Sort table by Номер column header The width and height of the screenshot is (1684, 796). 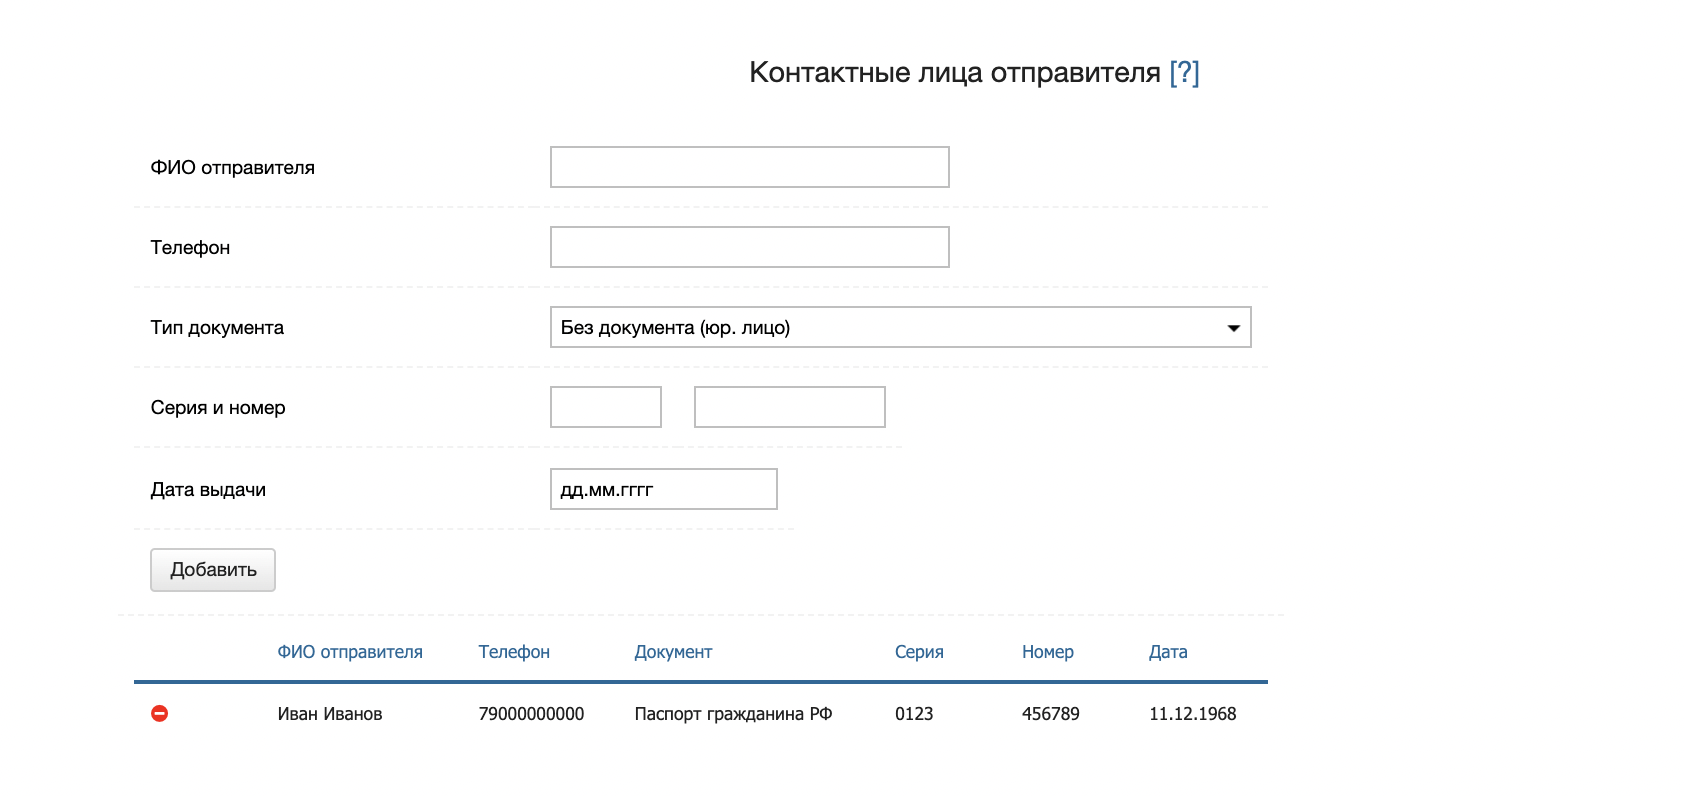point(1047,652)
